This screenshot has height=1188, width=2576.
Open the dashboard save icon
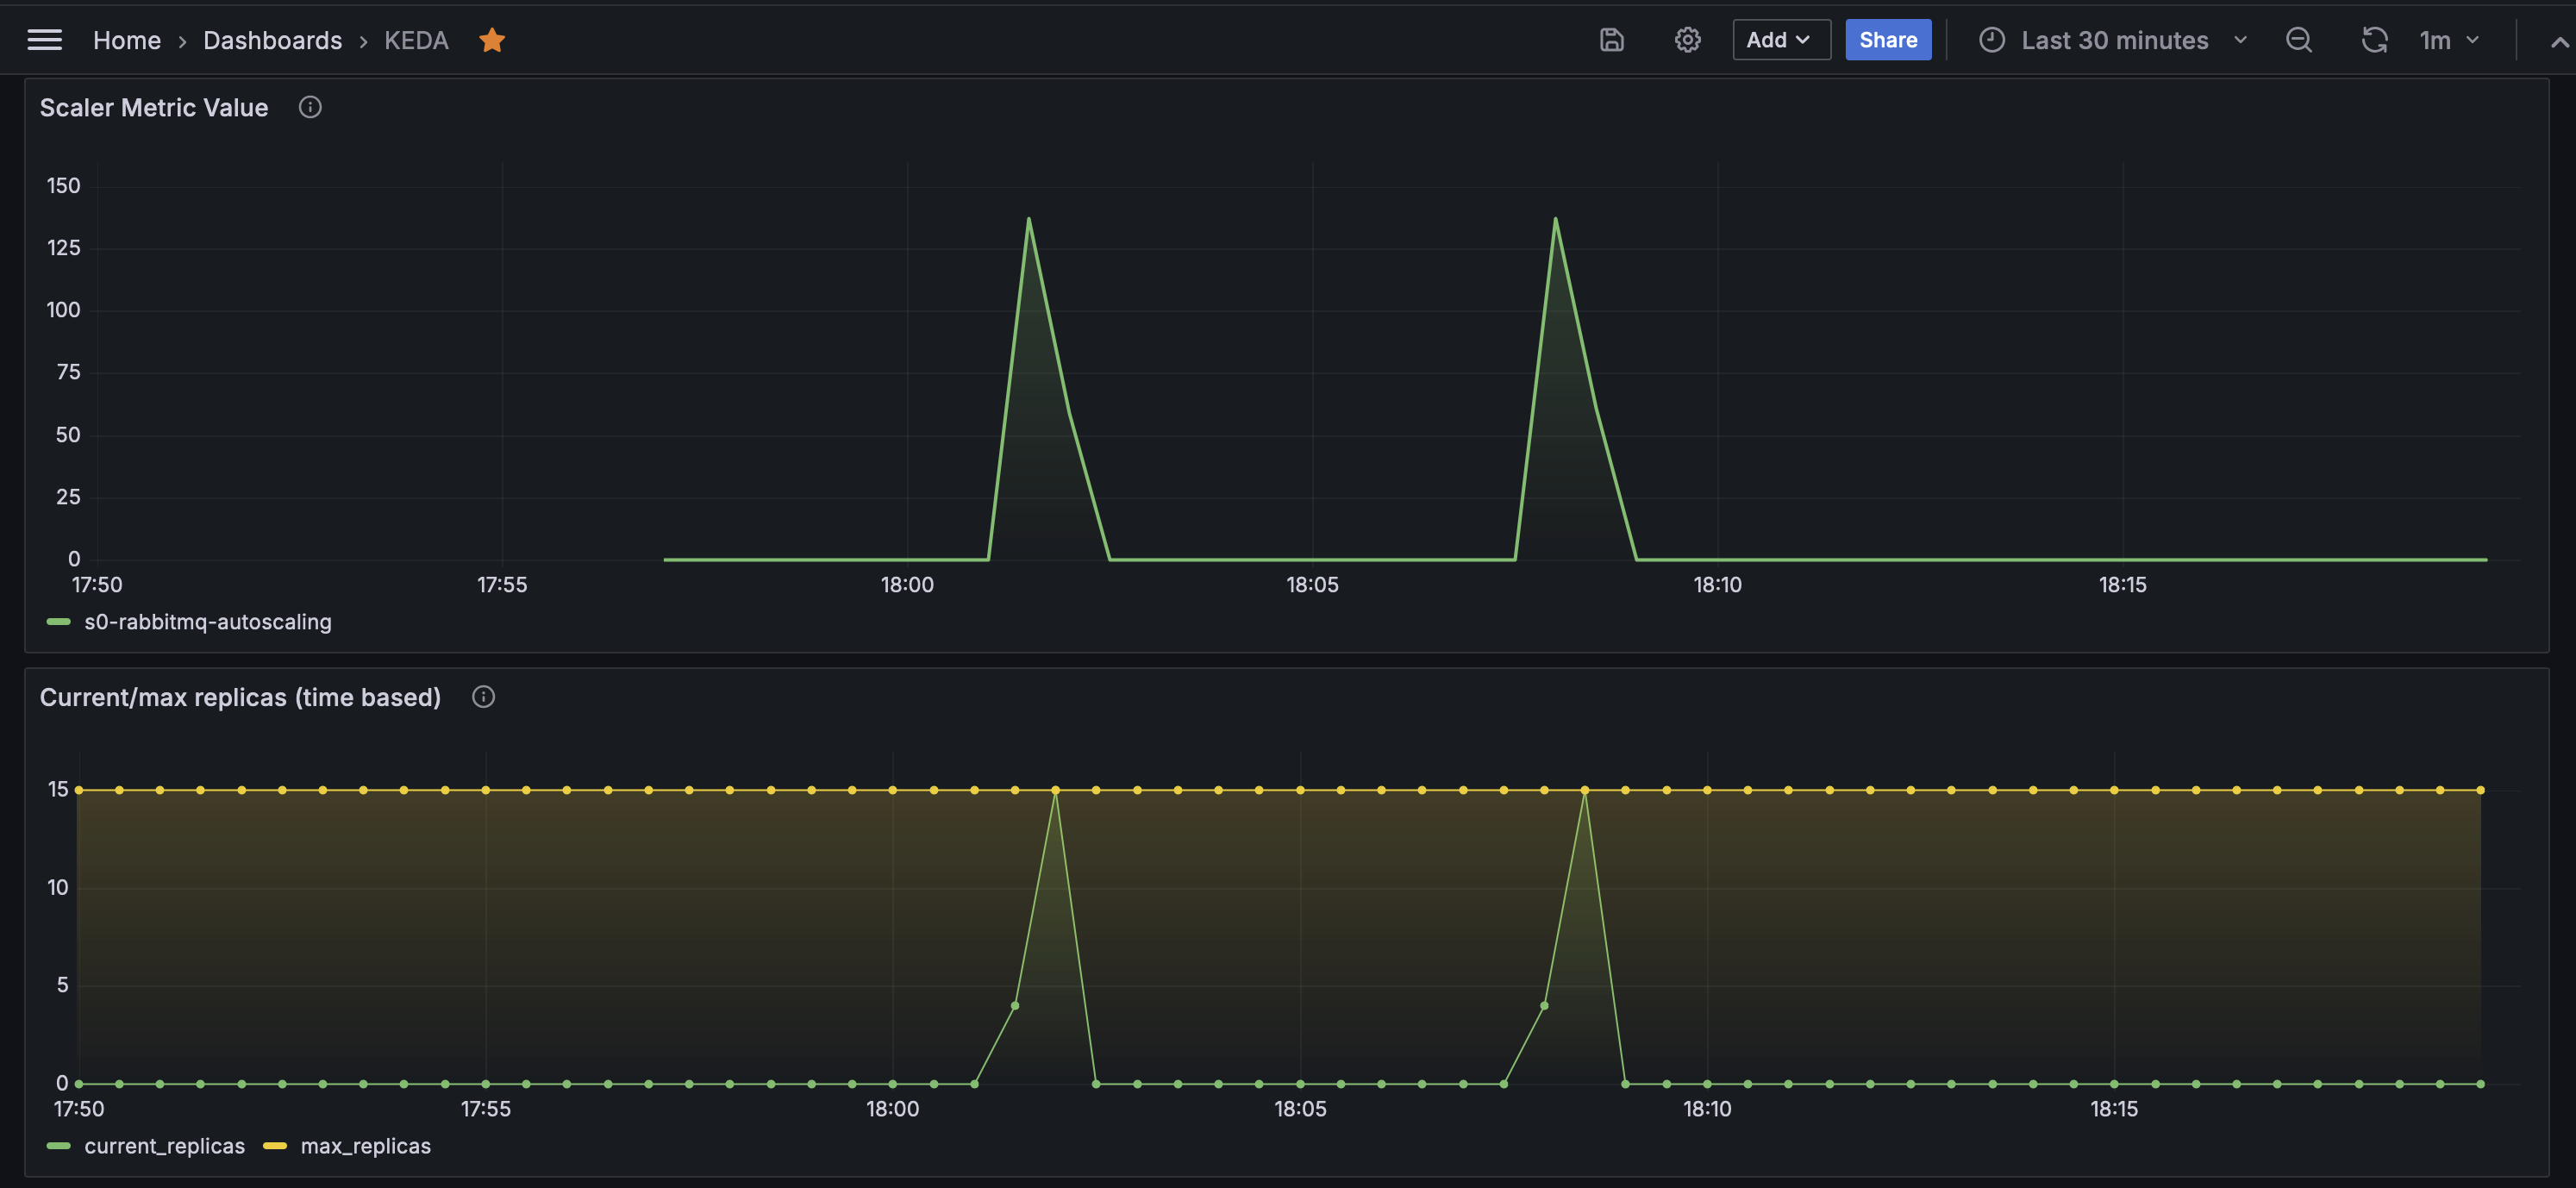click(1611, 40)
